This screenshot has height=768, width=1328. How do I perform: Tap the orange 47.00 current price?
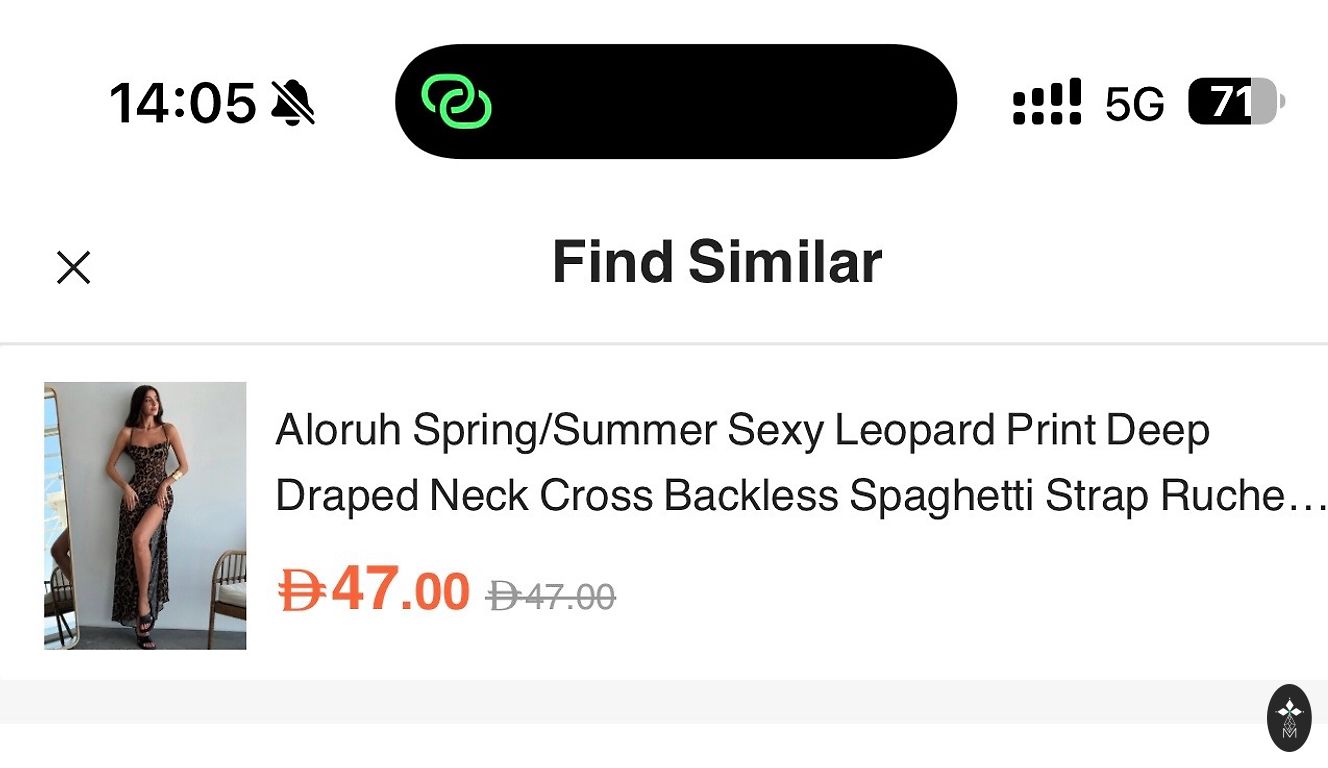(400, 590)
